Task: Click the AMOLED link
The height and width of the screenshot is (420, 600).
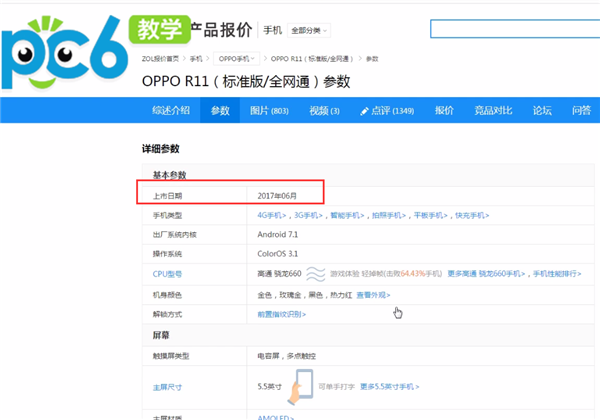Action: (276, 417)
